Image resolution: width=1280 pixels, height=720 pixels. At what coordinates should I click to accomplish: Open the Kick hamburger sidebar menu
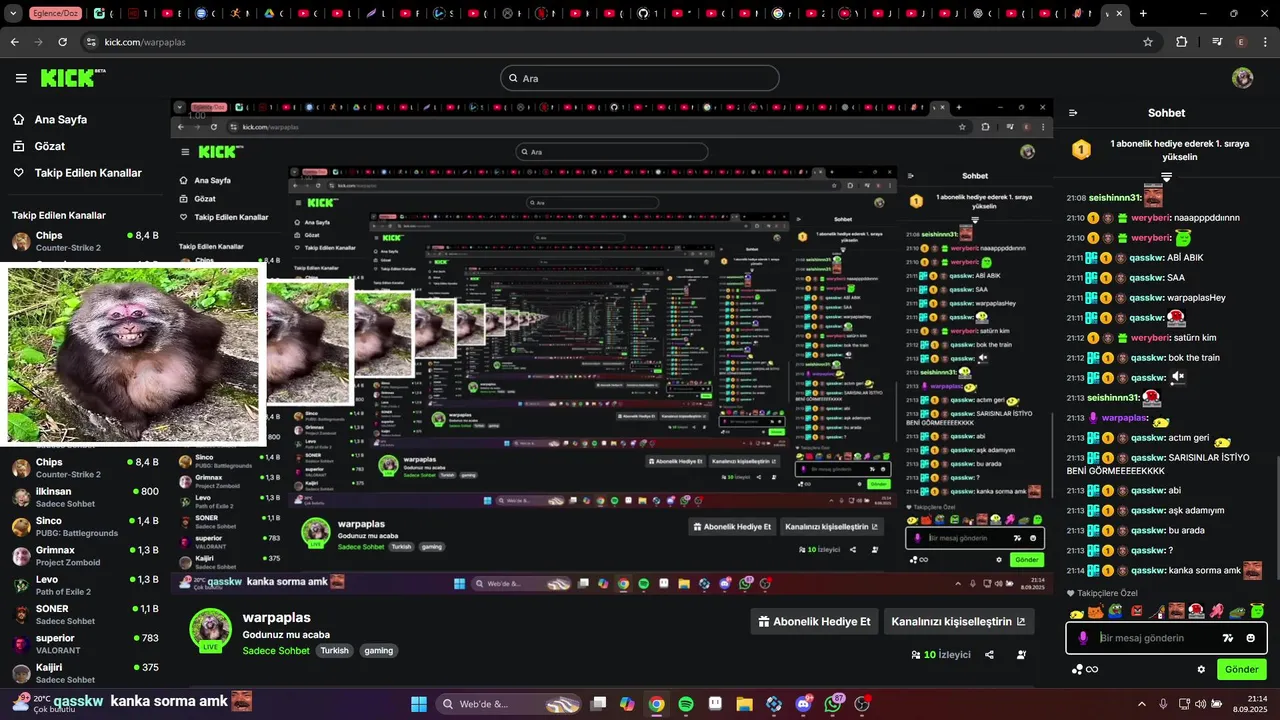[x=21, y=78]
